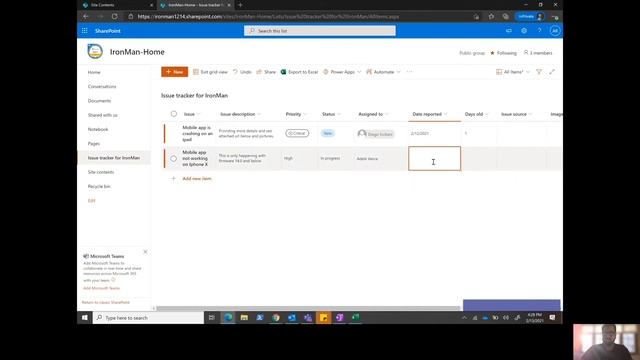
Task: Open File Explorer from the taskbar
Action: coord(244,318)
